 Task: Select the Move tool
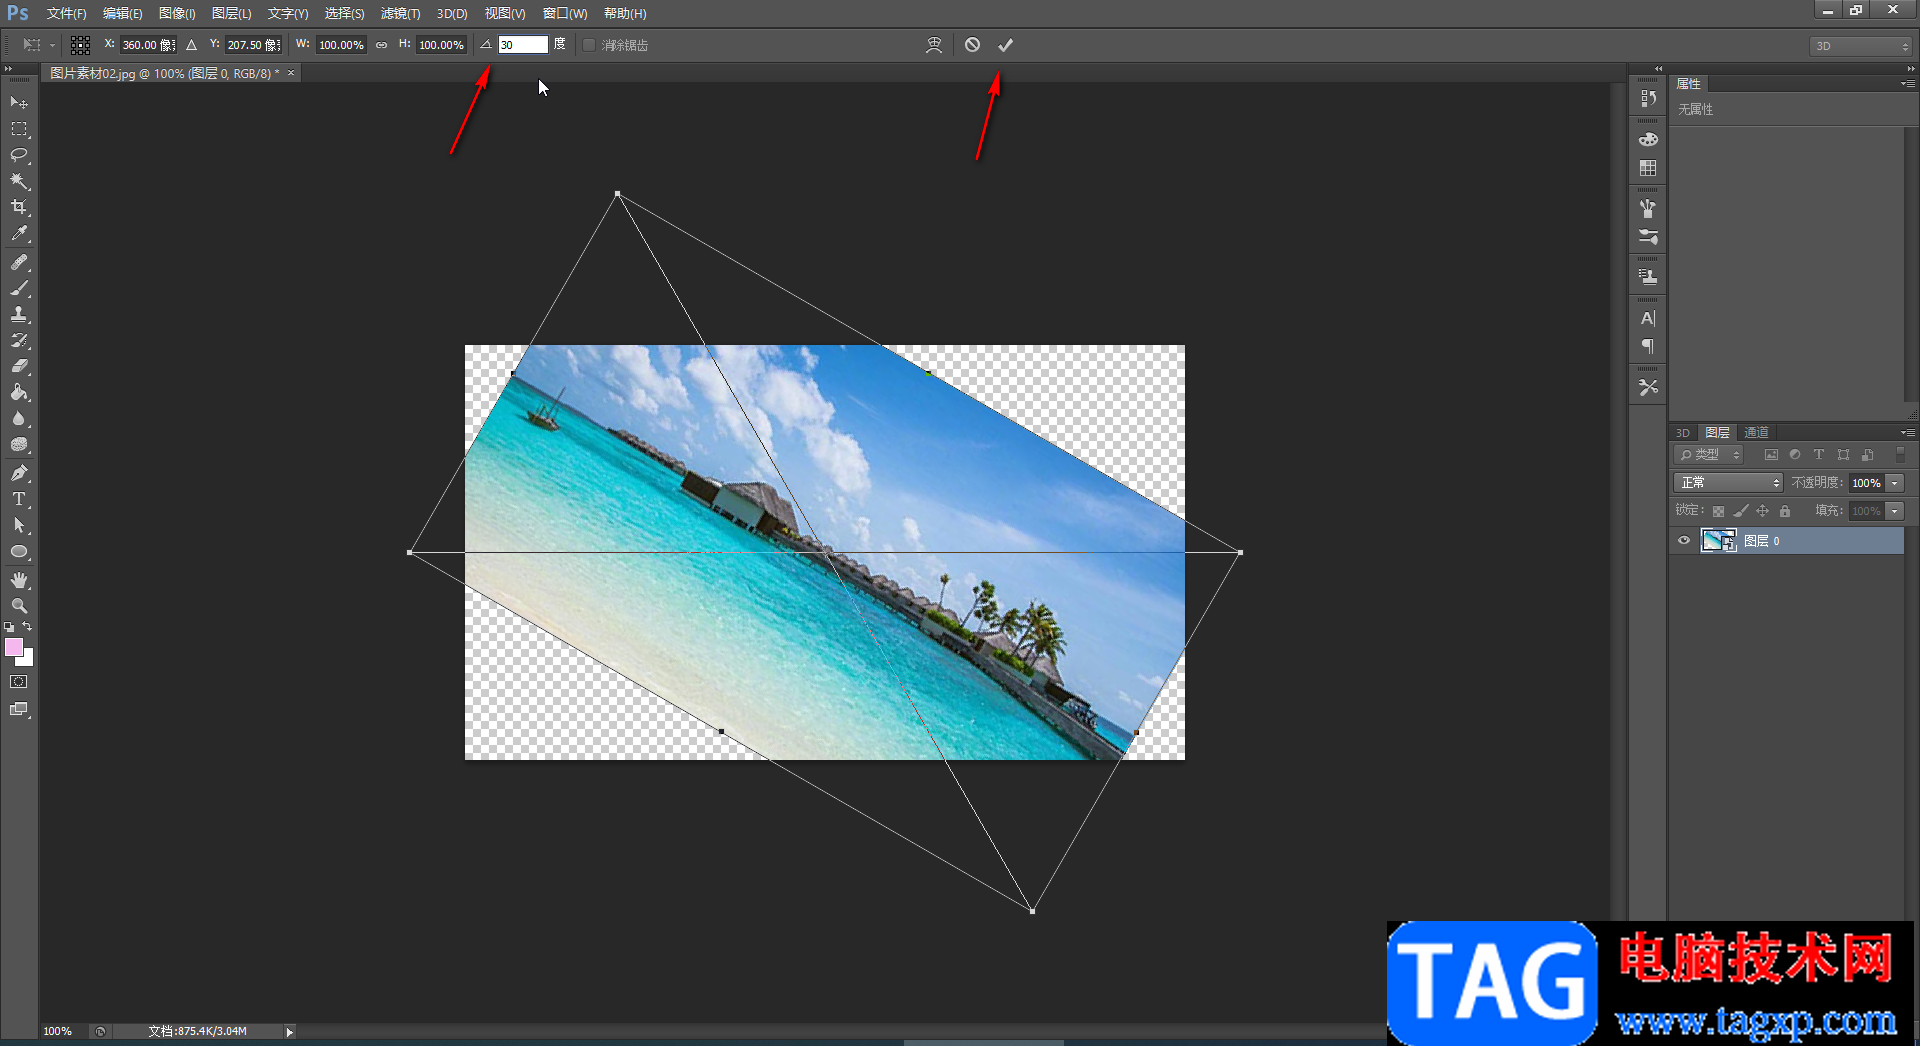(x=19, y=103)
